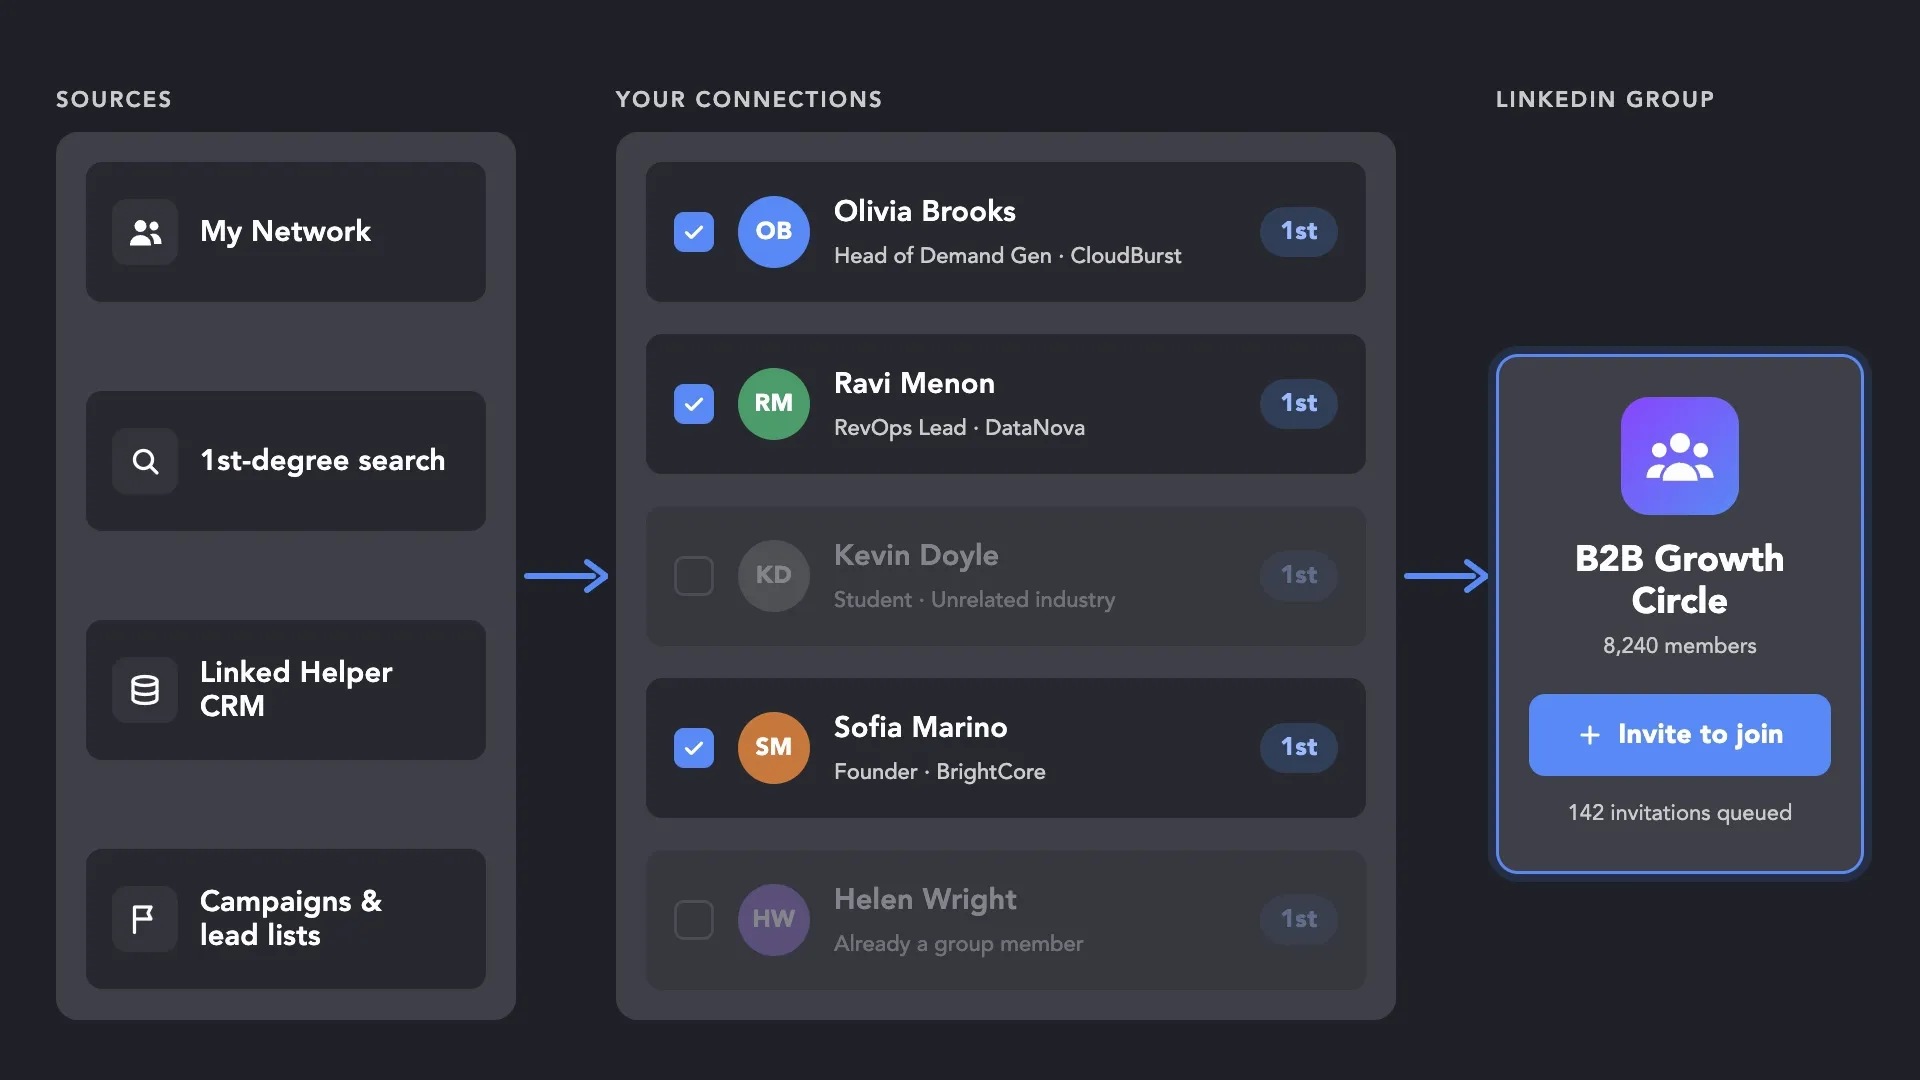Click 'Head of Demand Gen · CloudBurst'
This screenshot has height=1080, width=1920.
pyautogui.click(x=1008, y=256)
